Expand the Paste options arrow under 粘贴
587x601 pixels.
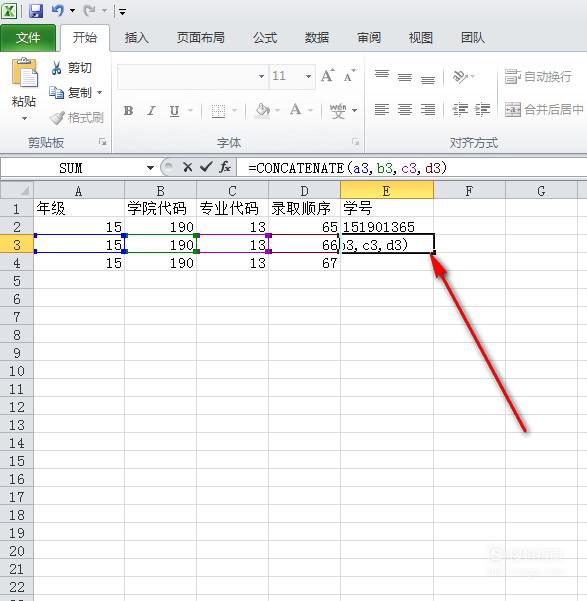pos(24,118)
